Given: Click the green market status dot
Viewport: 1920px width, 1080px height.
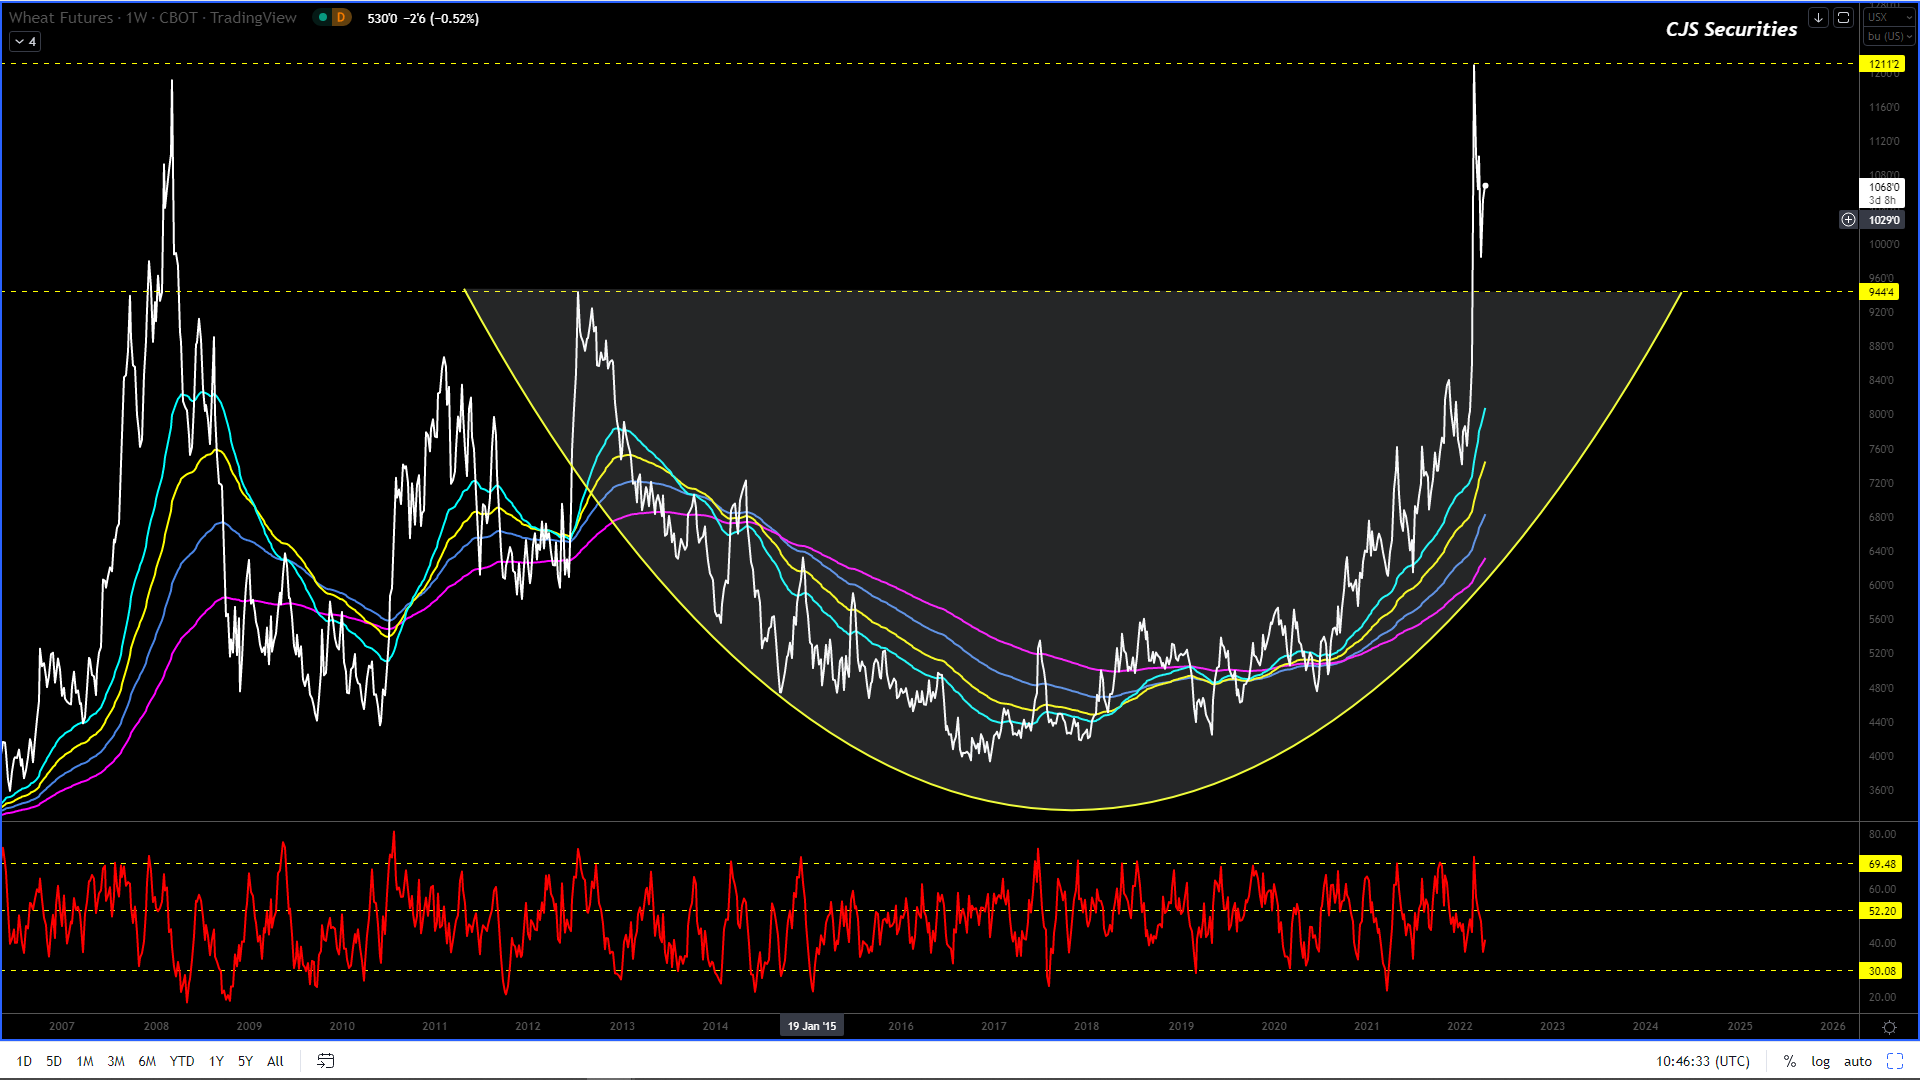Looking at the screenshot, I should pos(323,18).
